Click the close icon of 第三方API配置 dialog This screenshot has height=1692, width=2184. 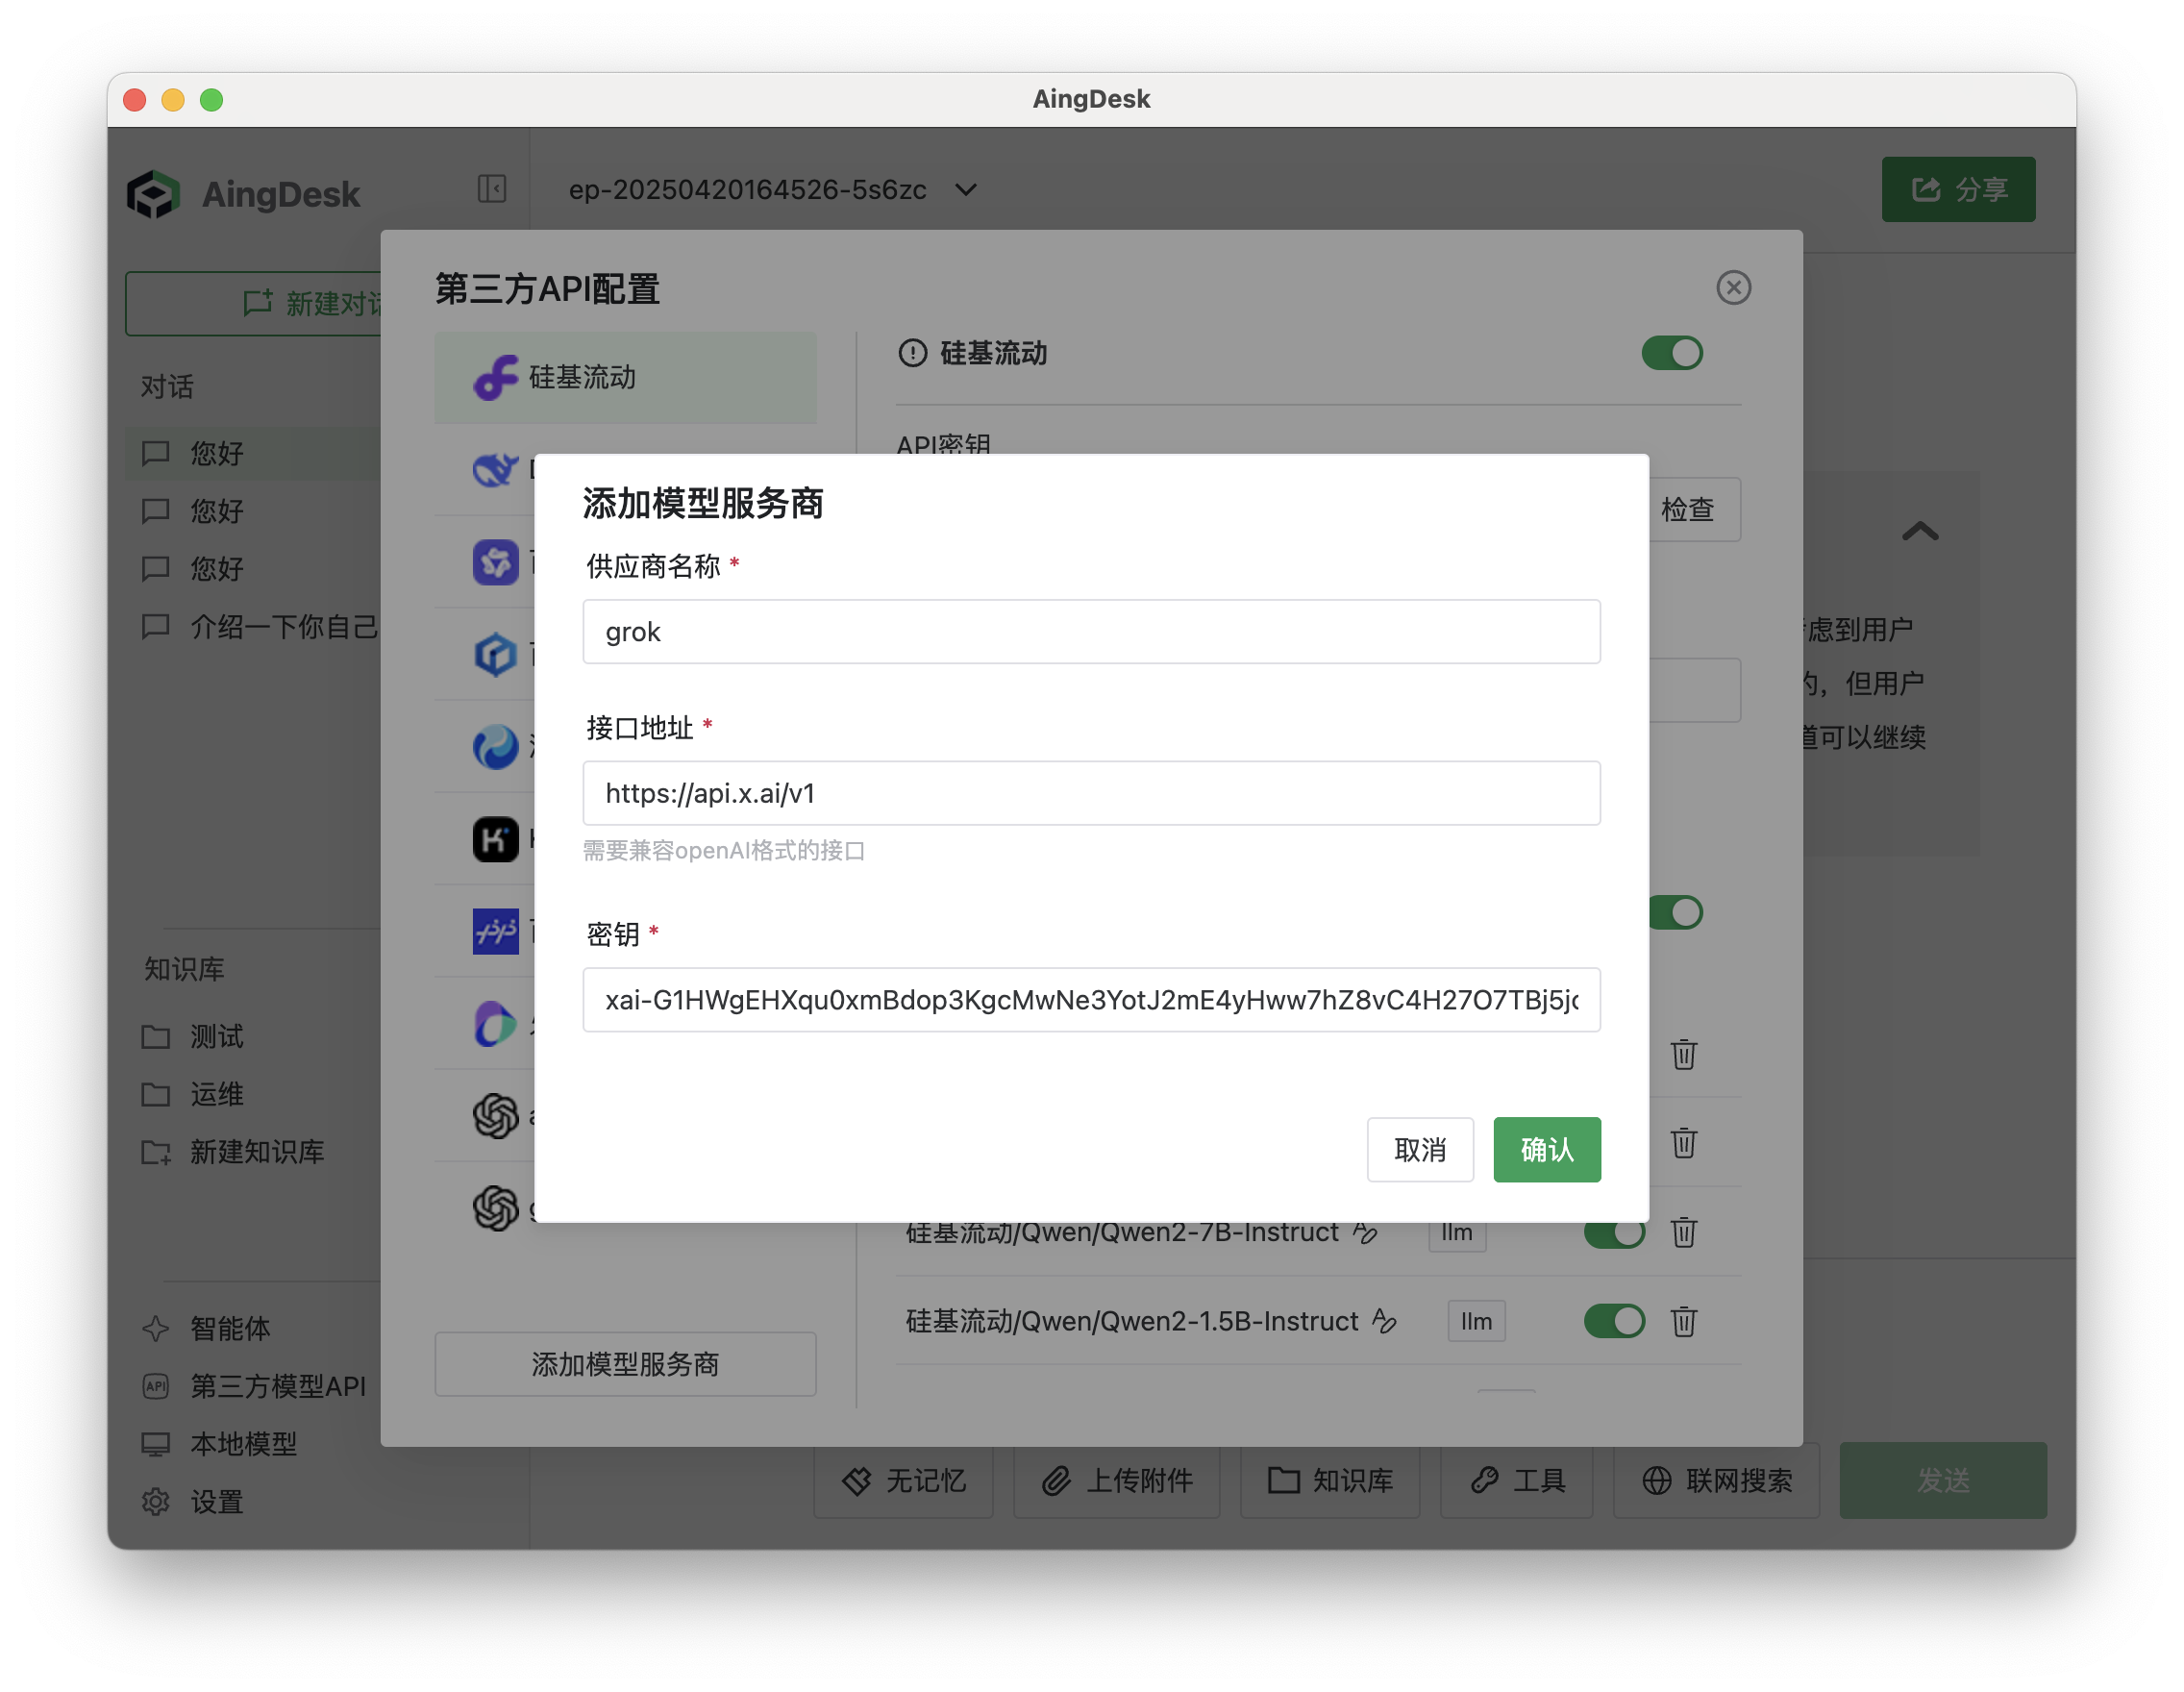[x=1733, y=288]
